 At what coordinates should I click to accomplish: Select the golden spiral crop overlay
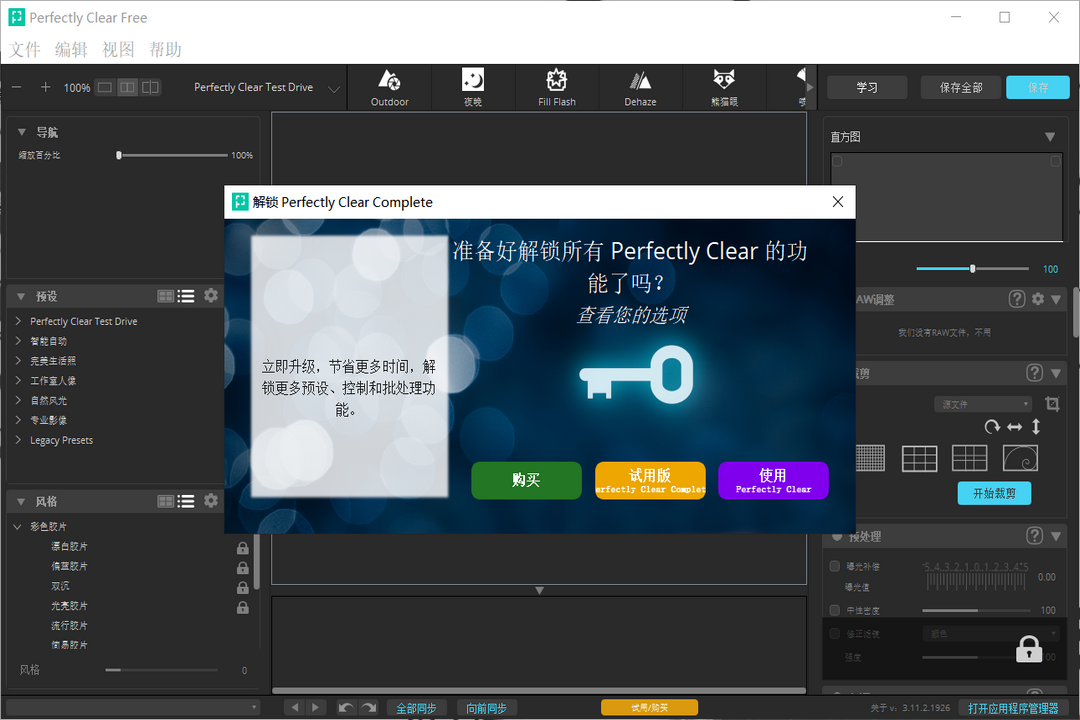click(x=1020, y=457)
